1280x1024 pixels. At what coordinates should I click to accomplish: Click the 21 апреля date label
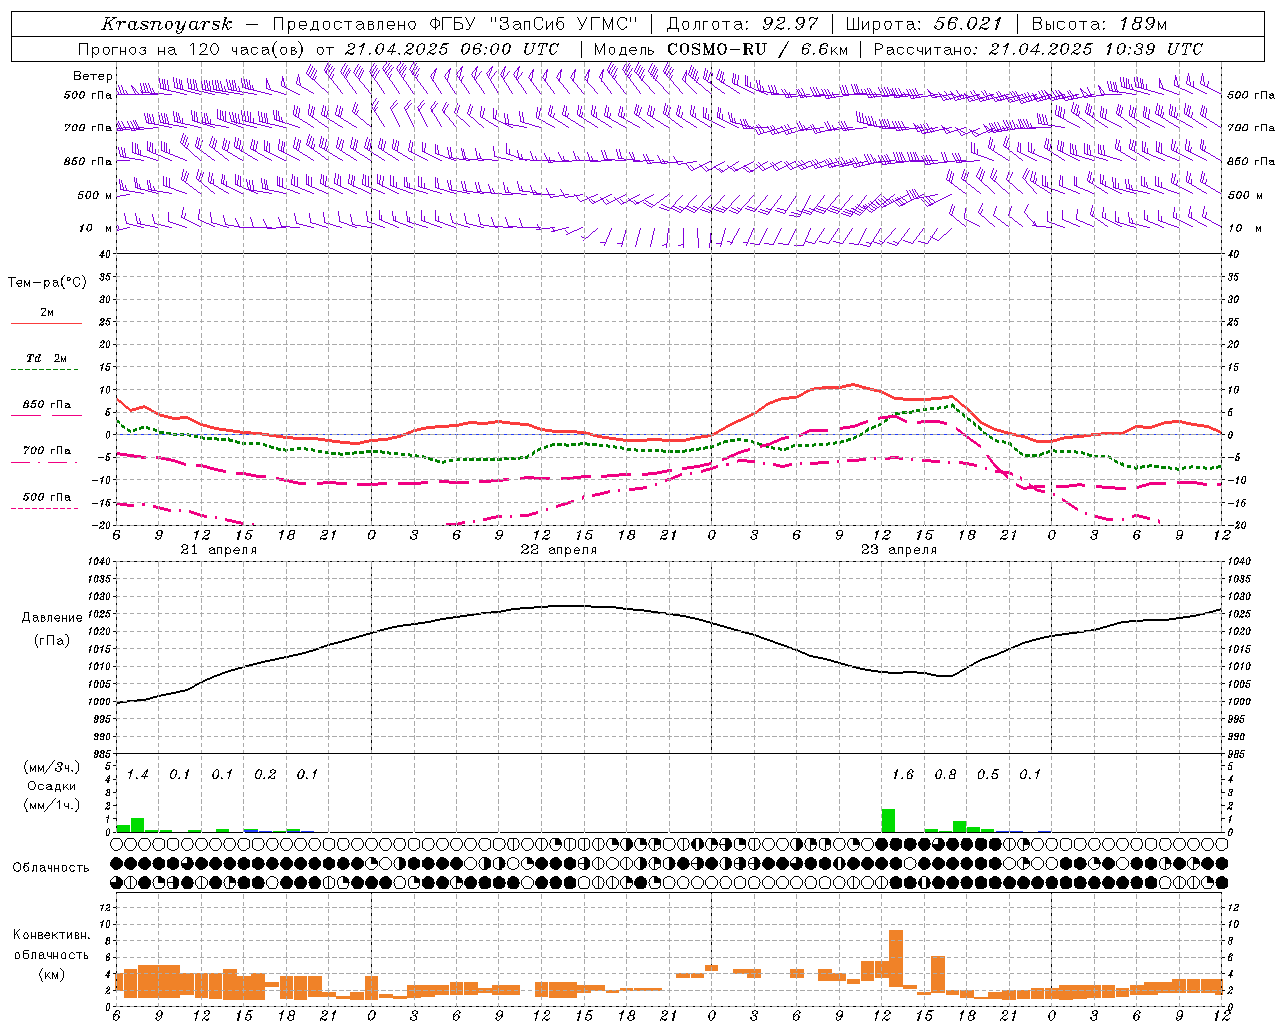[218, 550]
